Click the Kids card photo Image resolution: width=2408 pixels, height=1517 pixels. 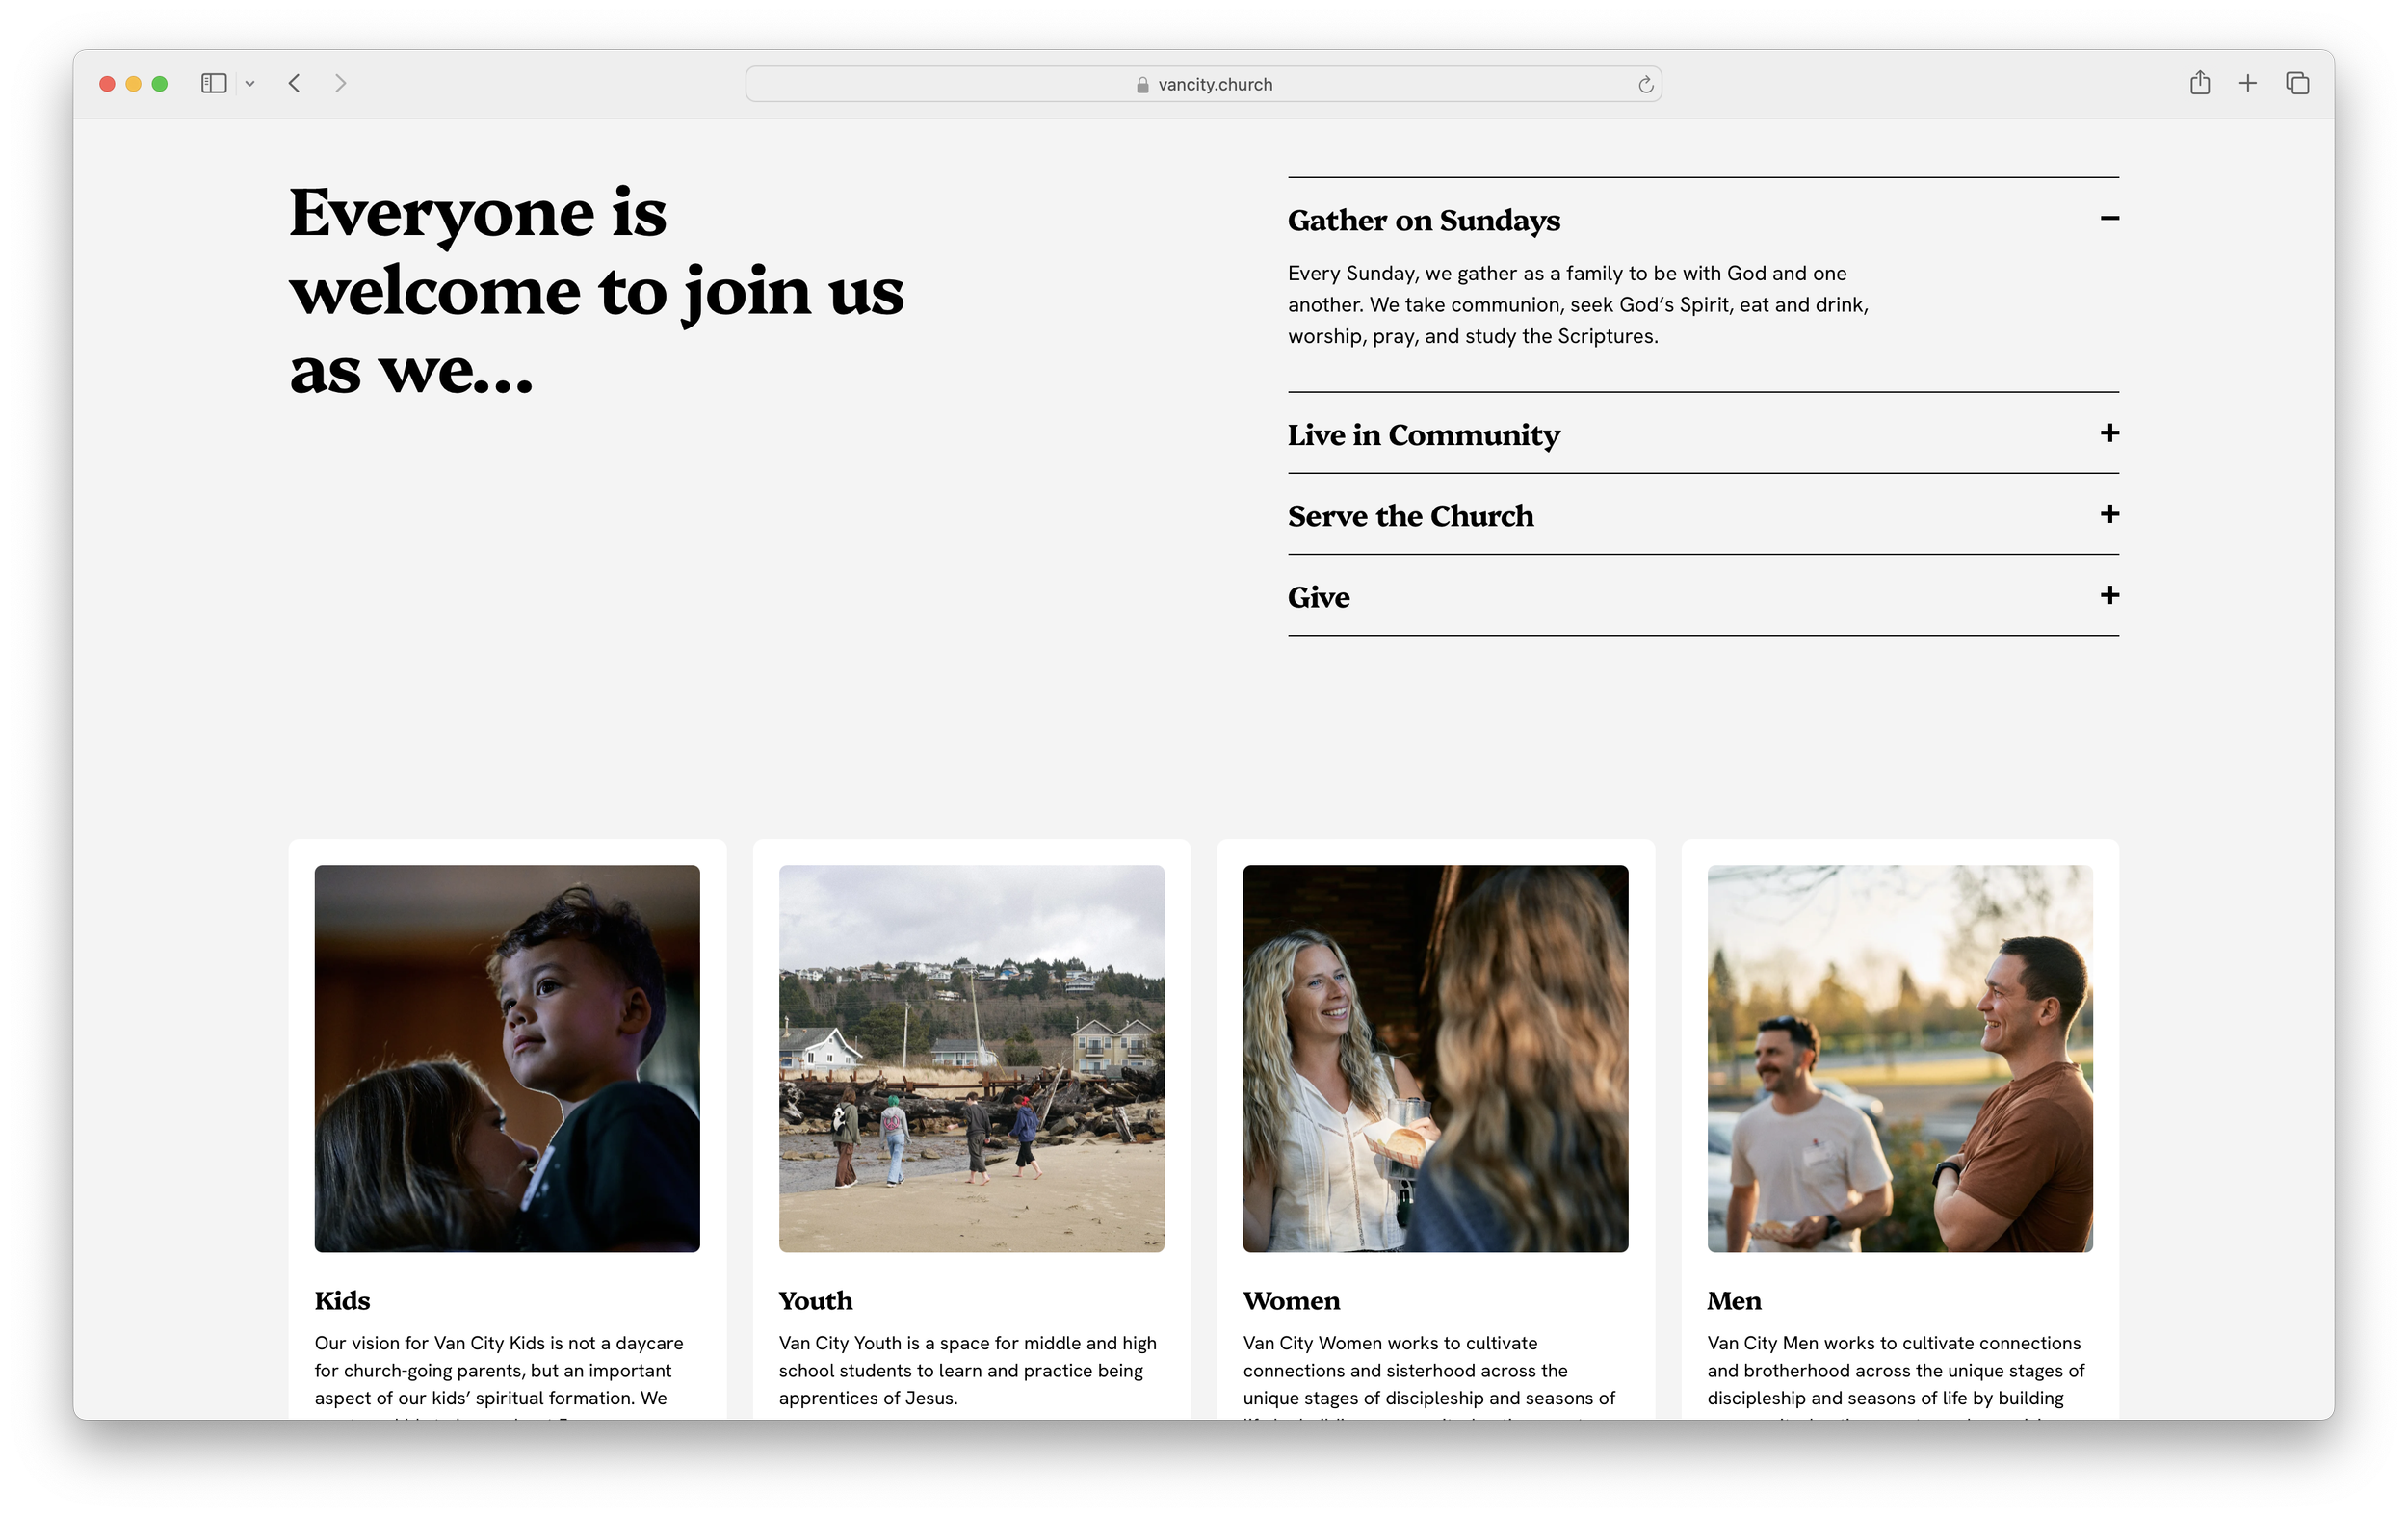pos(507,1058)
